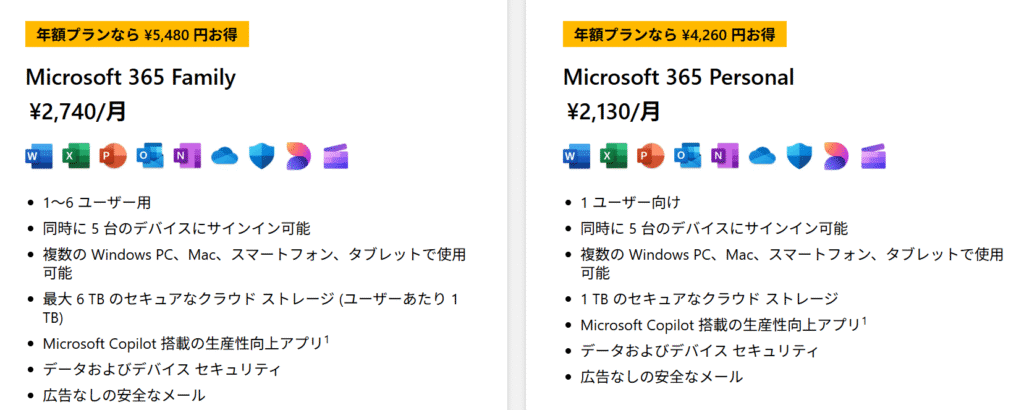This screenshot has width=1024, height=410.
Task: Click the Microsoft 365 Personal heading
Action: tap(679, 78)
